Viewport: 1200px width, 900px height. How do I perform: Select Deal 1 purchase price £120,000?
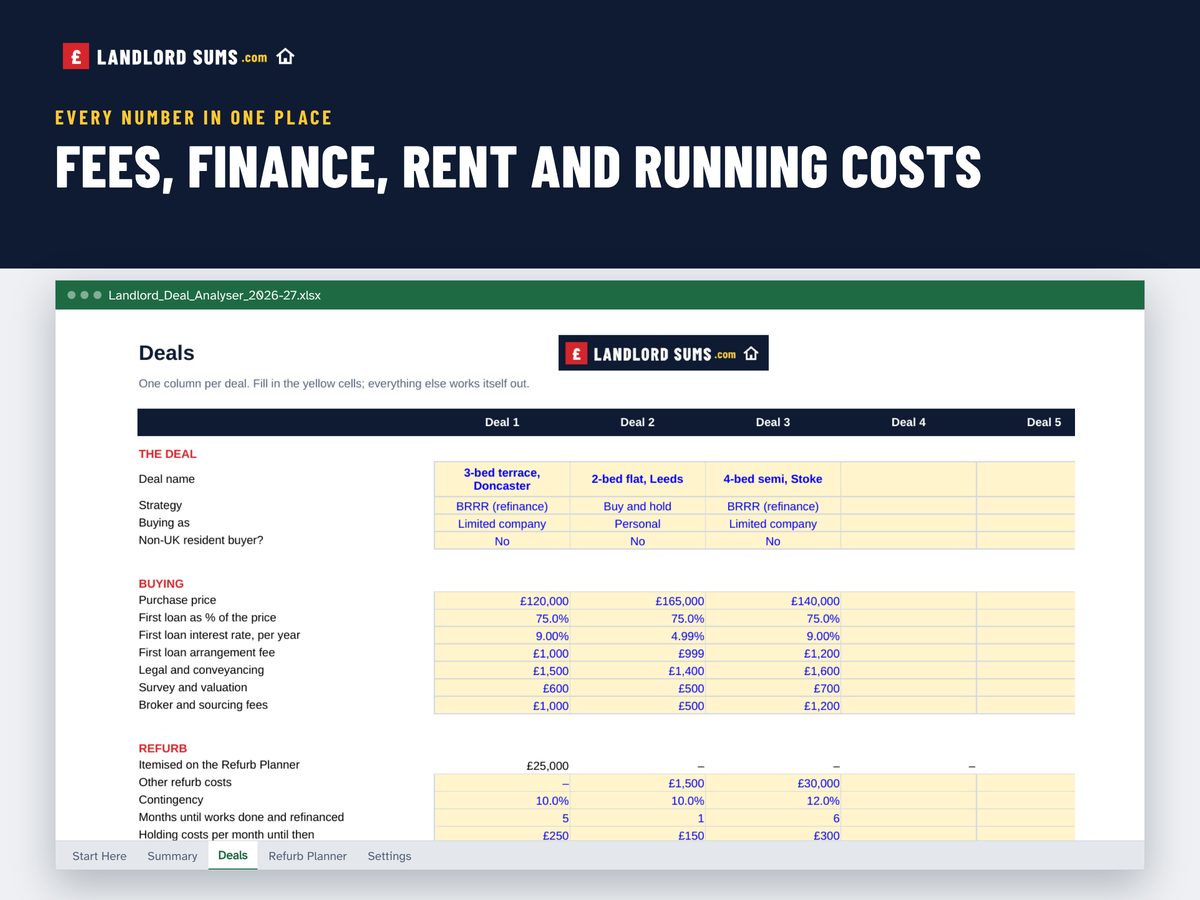click(502, 601)
